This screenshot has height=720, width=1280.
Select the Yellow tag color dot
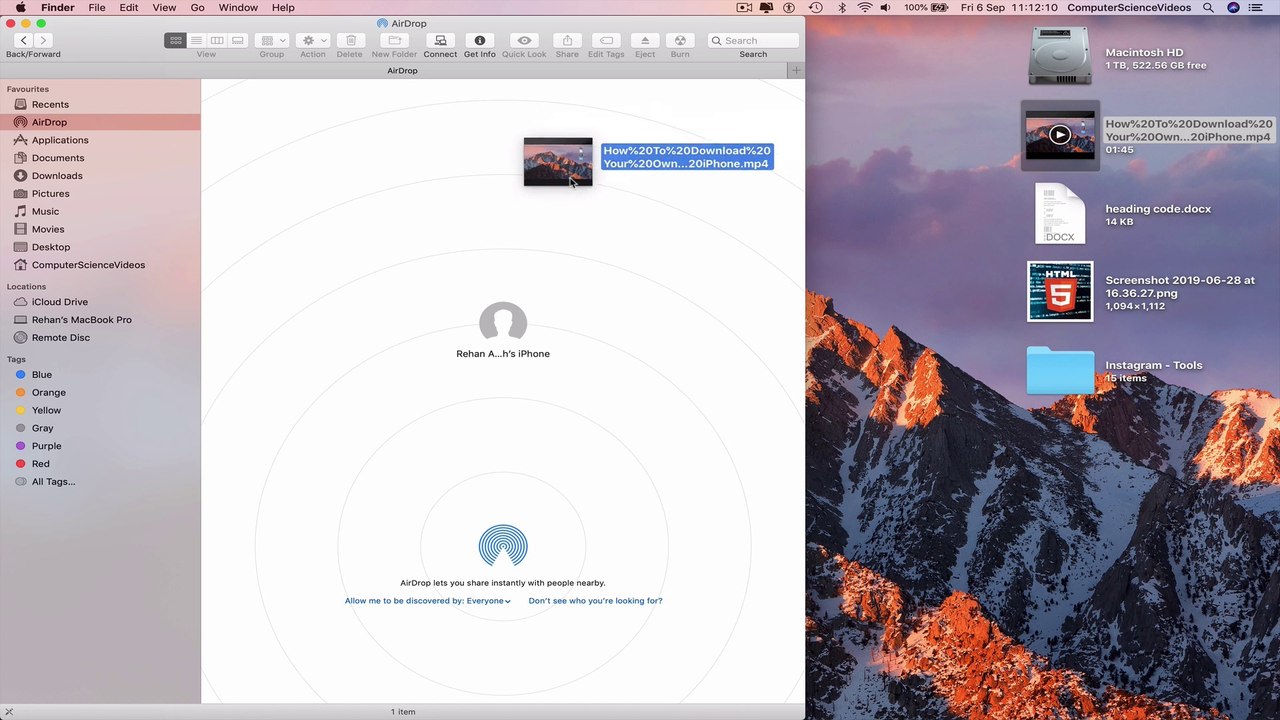pos(21,410)
